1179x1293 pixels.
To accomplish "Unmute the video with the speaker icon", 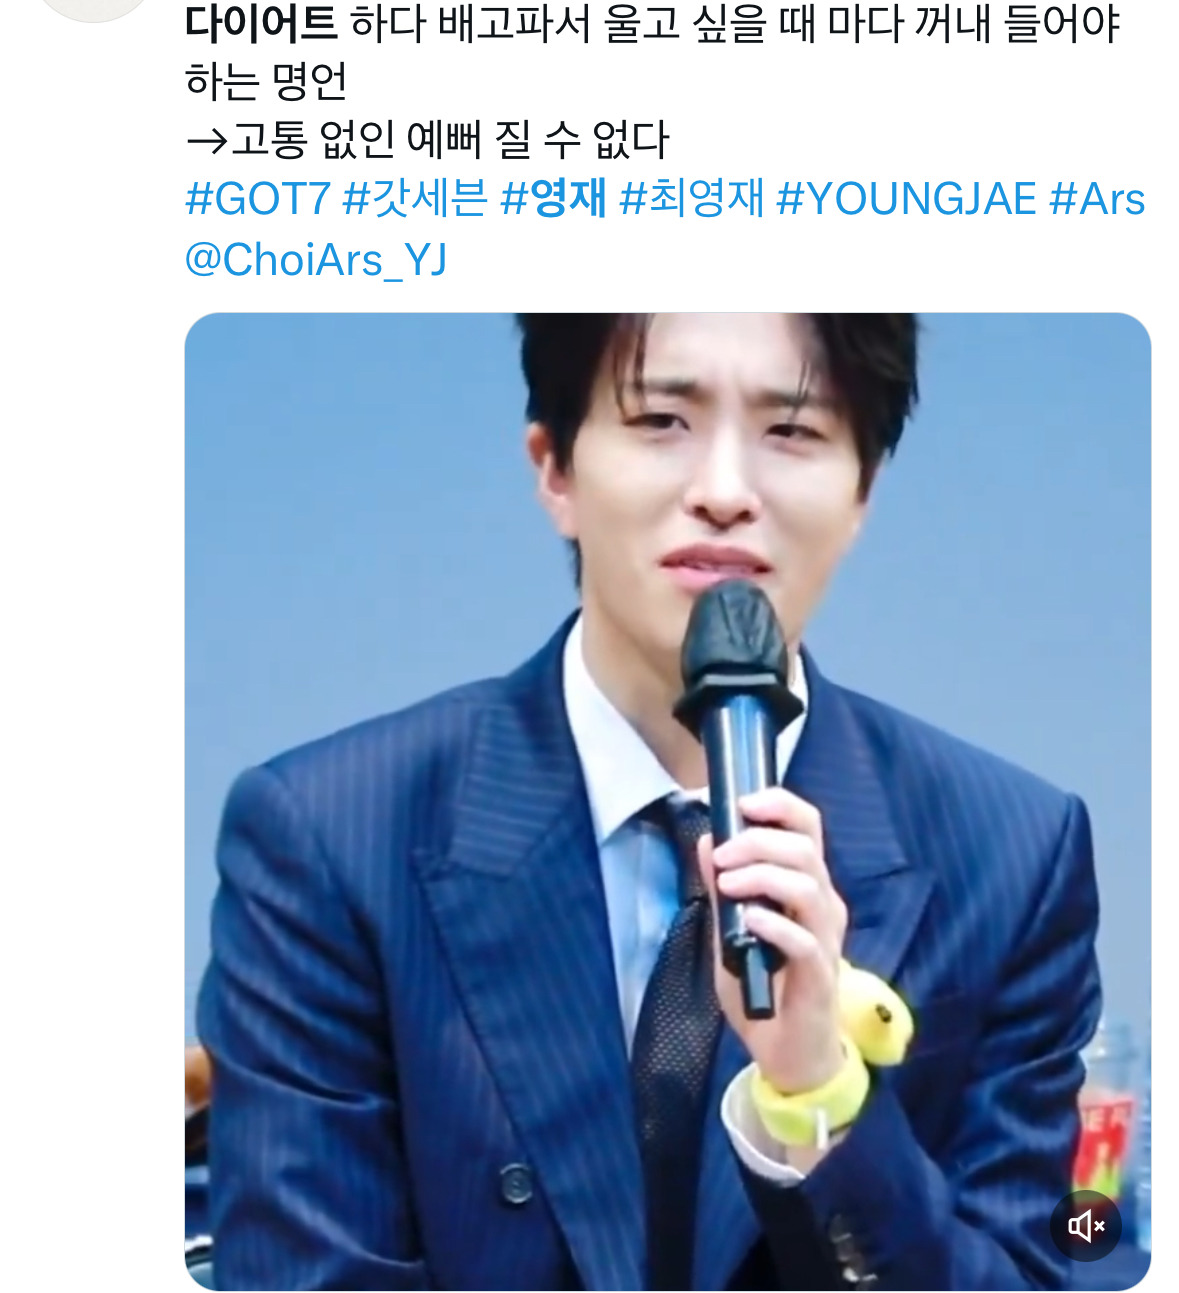I will pos(1086,1225).
